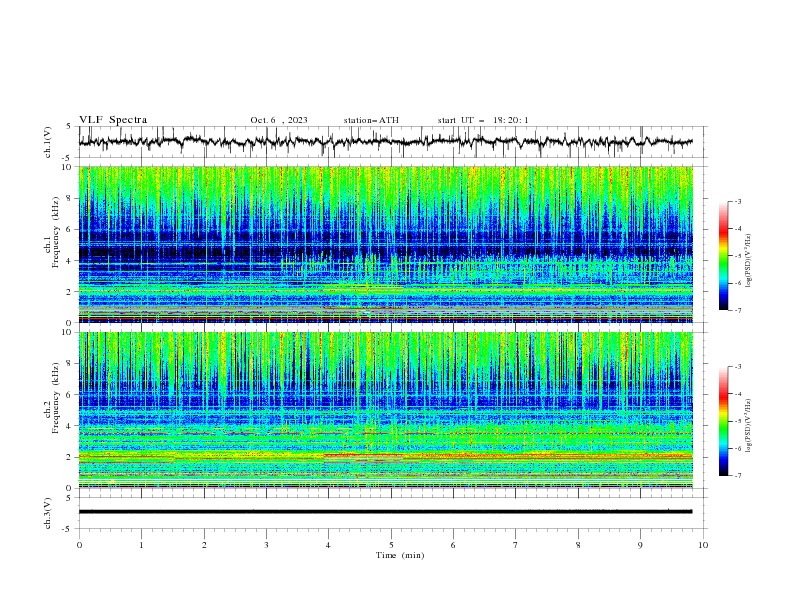Click the ch.2 "Frequency (kHz)" axis label
Viewport: 792px width, 612px height.
pos(56,397)
